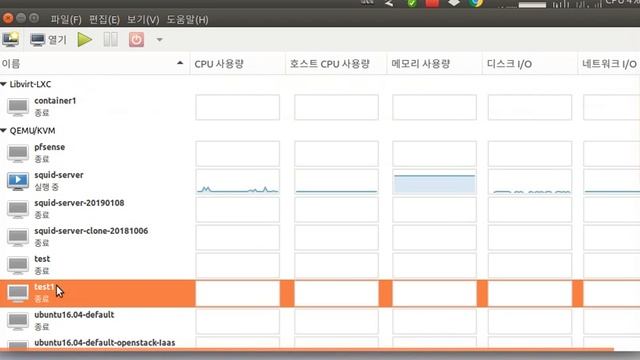Click the test VM monitor icon
Image resolution: width=640 pixels, height=360 pixels.
click(18, 265)
